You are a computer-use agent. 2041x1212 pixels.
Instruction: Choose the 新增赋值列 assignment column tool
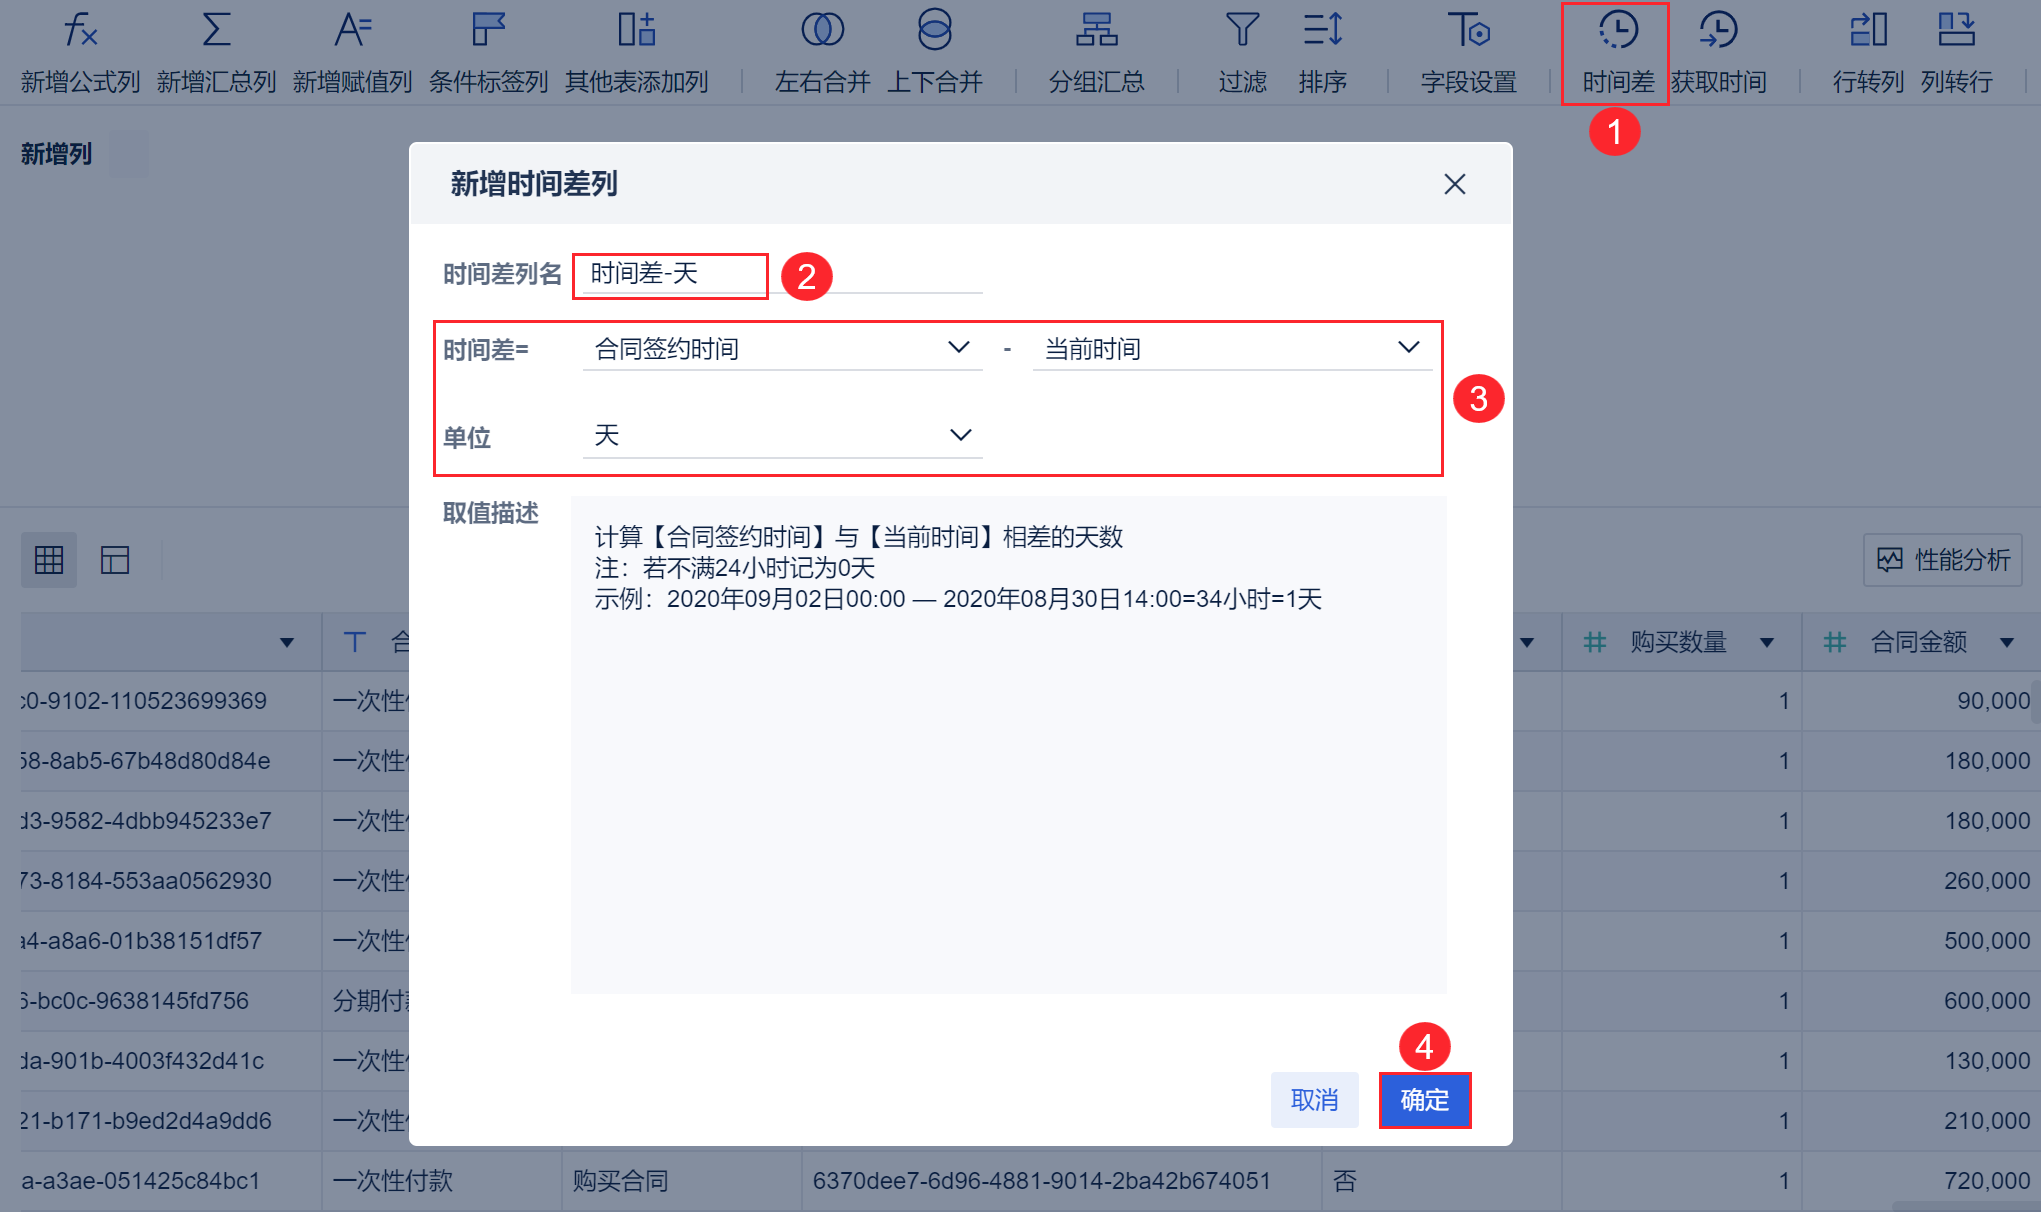click(352, 54)
